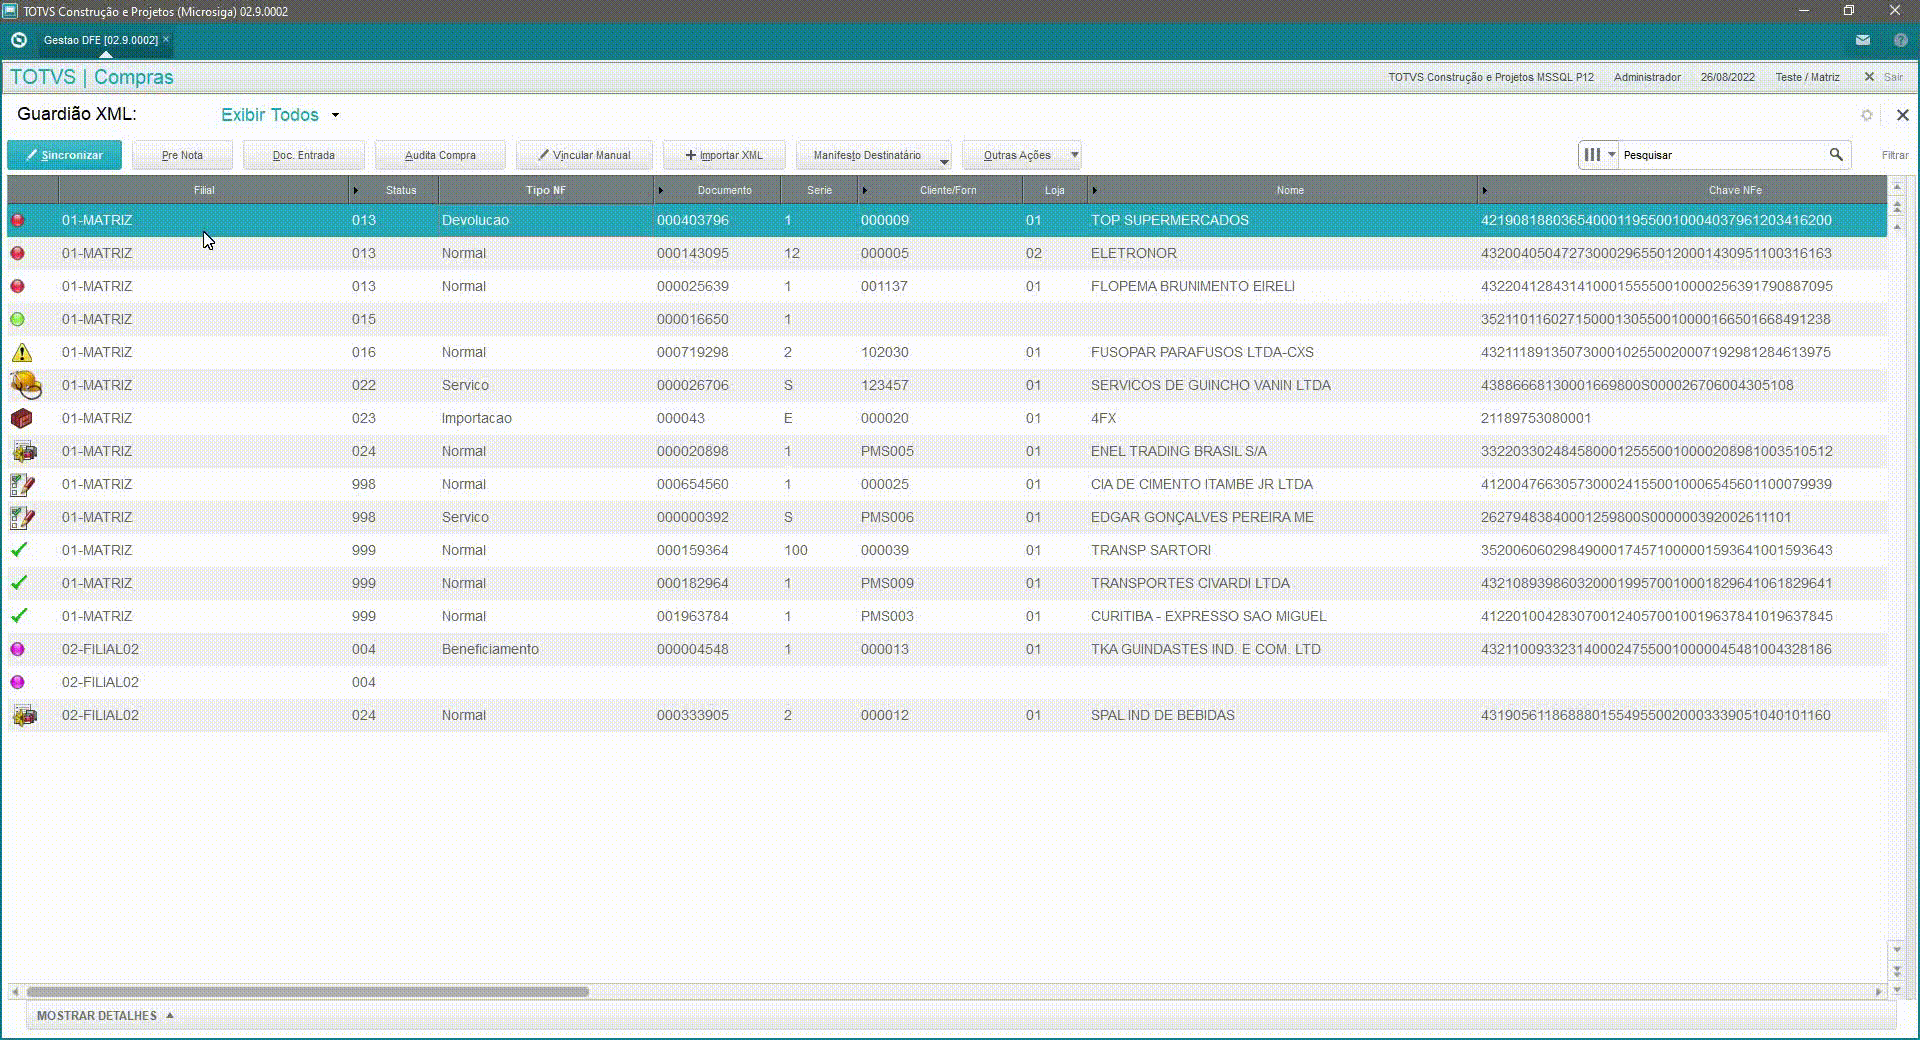Open the mail envelope icon in header
The width and height of the screenshot is (1920, 1040).
pyautogui.click(x=1862, y=40)
